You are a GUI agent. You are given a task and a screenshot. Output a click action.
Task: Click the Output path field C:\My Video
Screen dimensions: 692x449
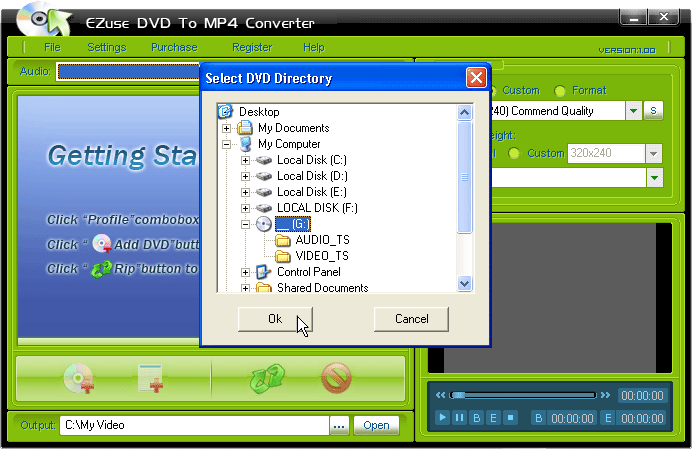(195, 426)
